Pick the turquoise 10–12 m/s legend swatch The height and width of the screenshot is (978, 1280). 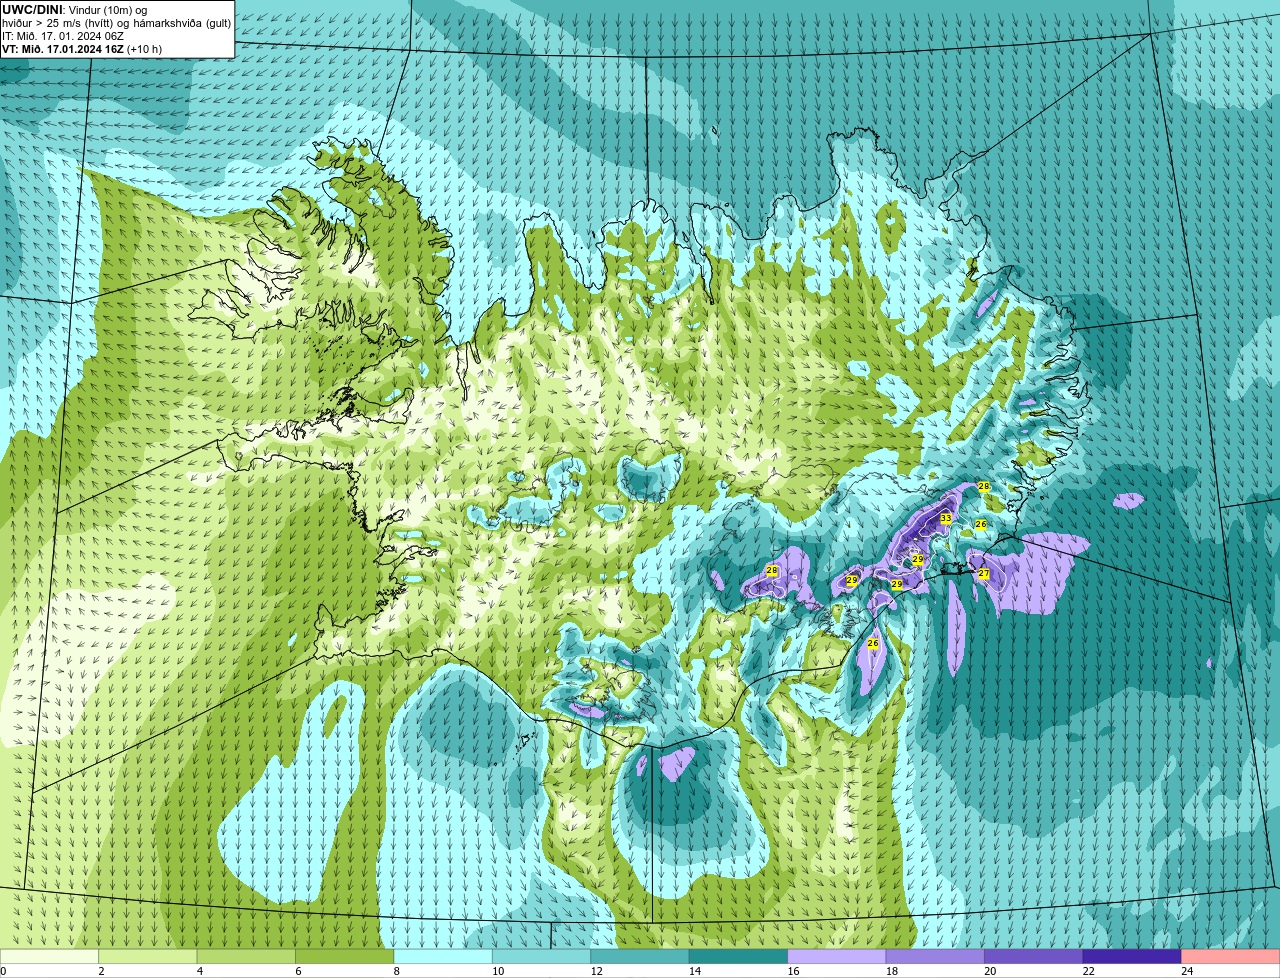coord(542,956)
